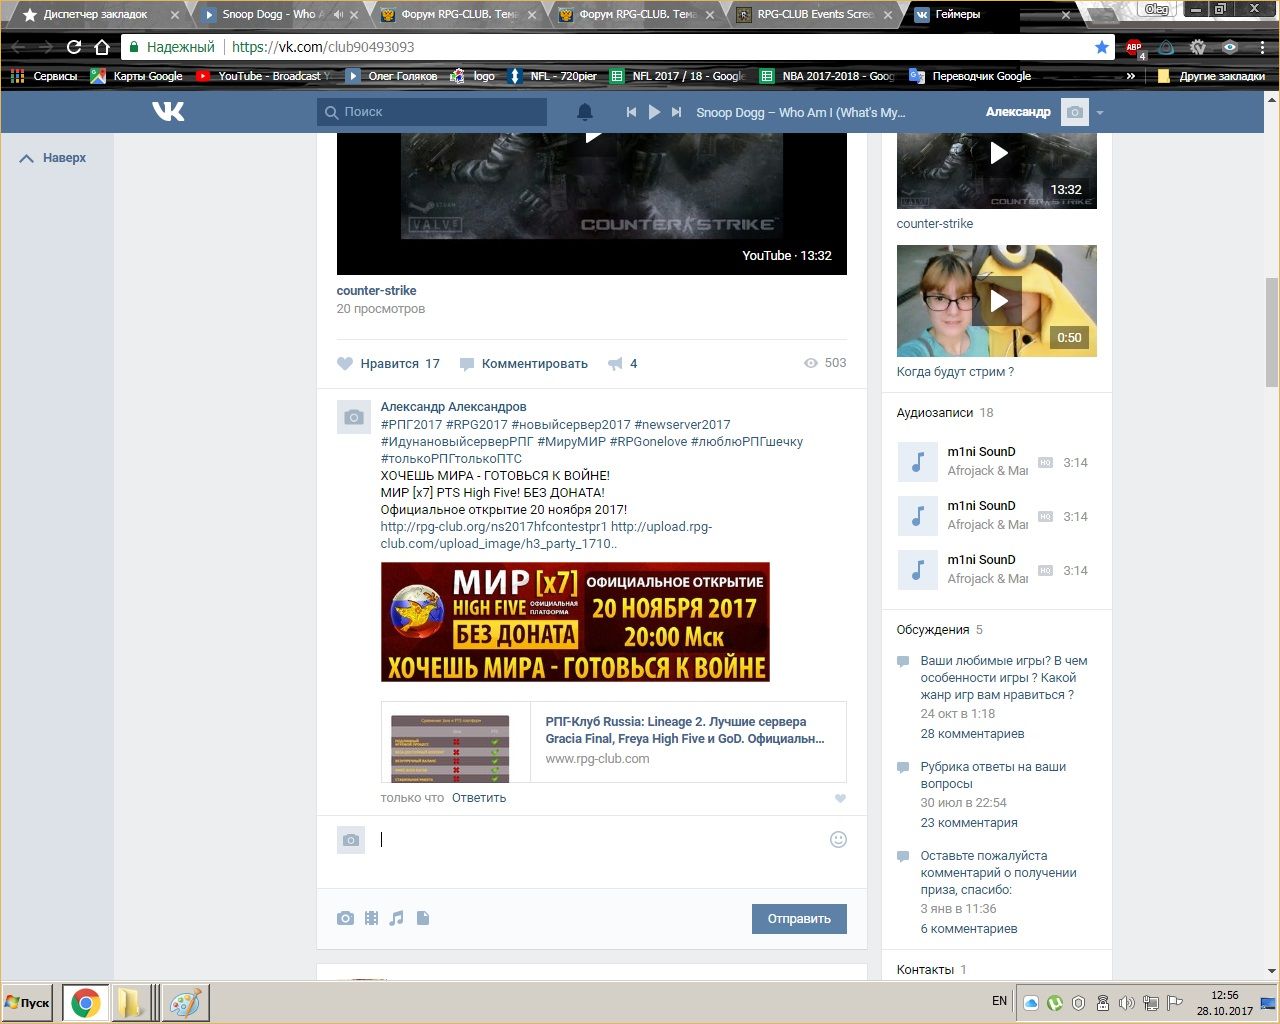Attach a photo with the camera icon

[345, 918]
